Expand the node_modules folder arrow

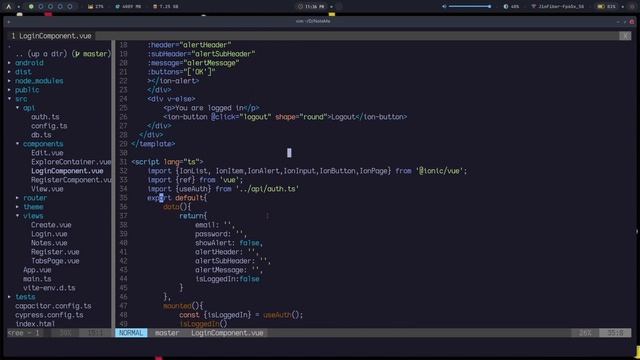coord(9,81)
